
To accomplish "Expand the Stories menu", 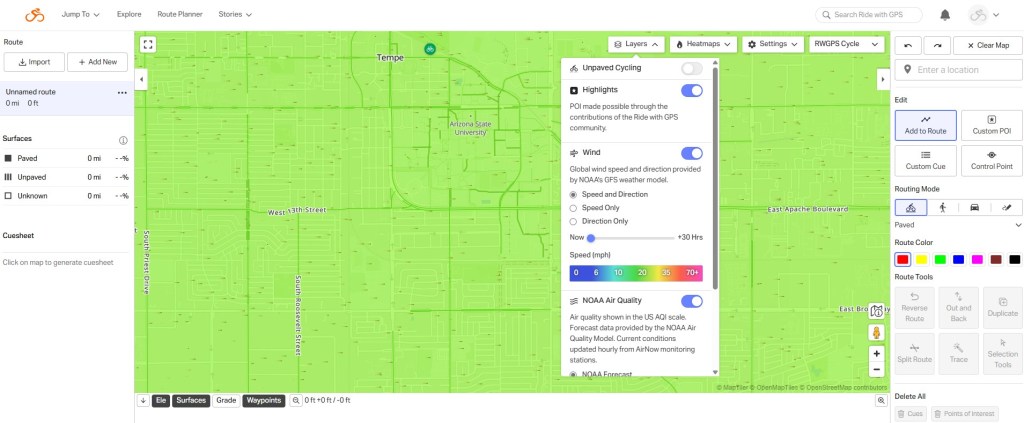I will coord(235,14).
